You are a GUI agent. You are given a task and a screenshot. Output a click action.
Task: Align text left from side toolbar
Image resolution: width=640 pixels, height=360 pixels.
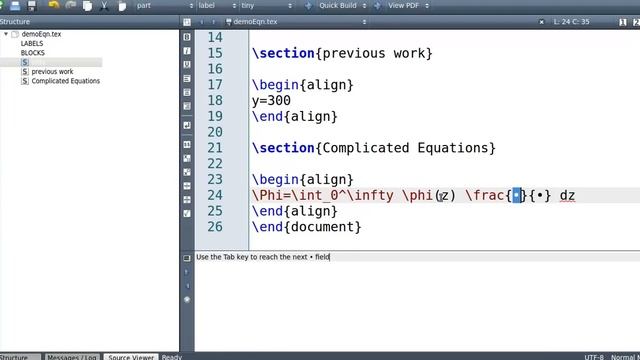[187, 78]
